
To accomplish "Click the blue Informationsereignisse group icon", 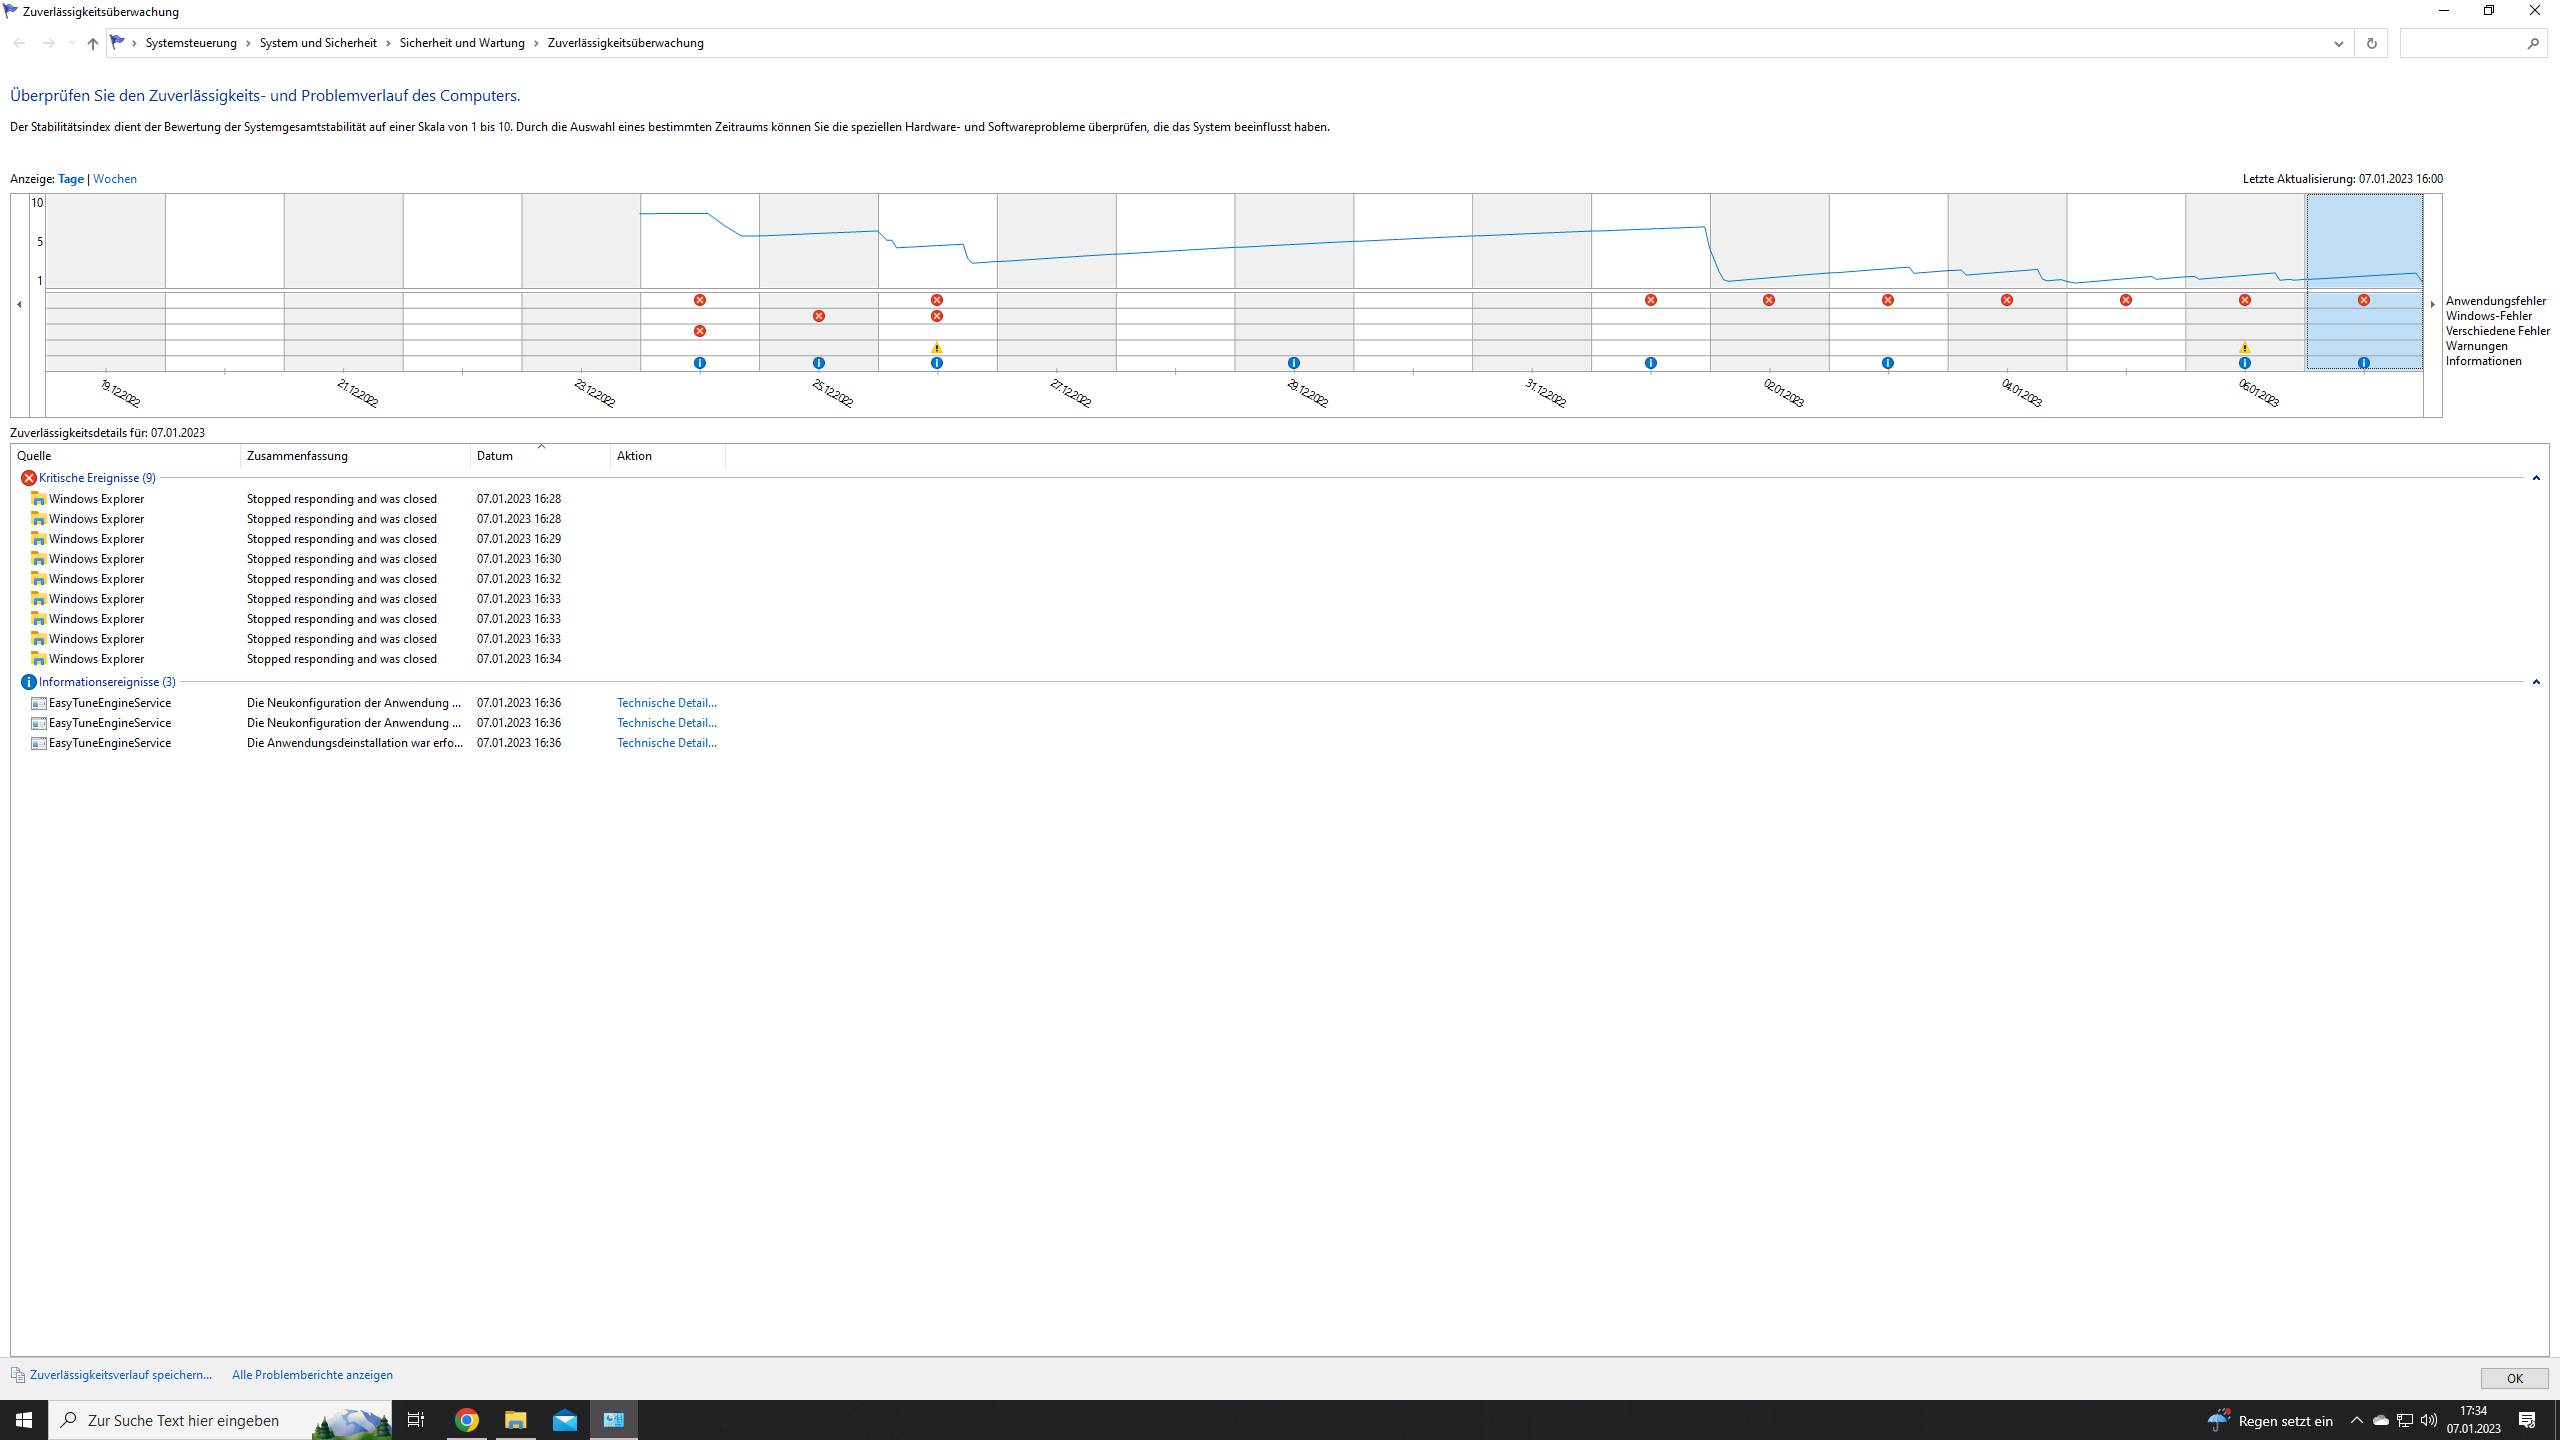I will pyautogui.click(x=28, y=682).
